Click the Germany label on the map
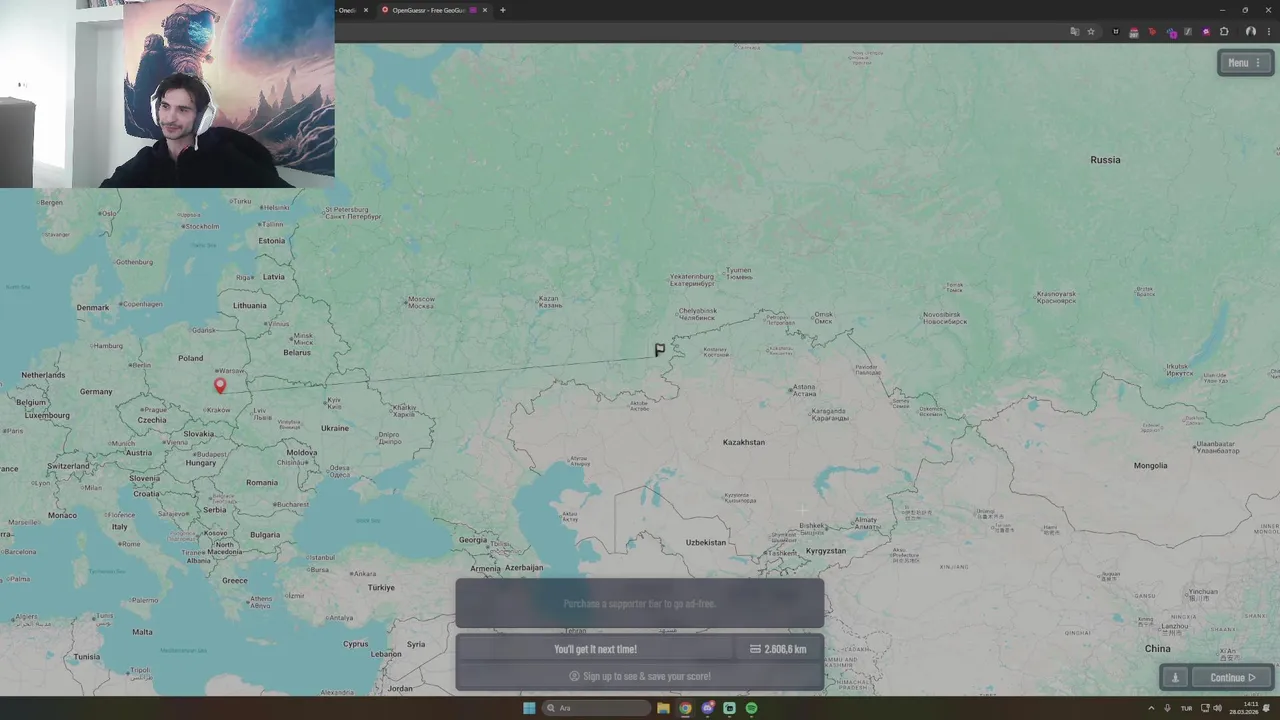Screen dimensions: 1280x720 coord(96,391)
